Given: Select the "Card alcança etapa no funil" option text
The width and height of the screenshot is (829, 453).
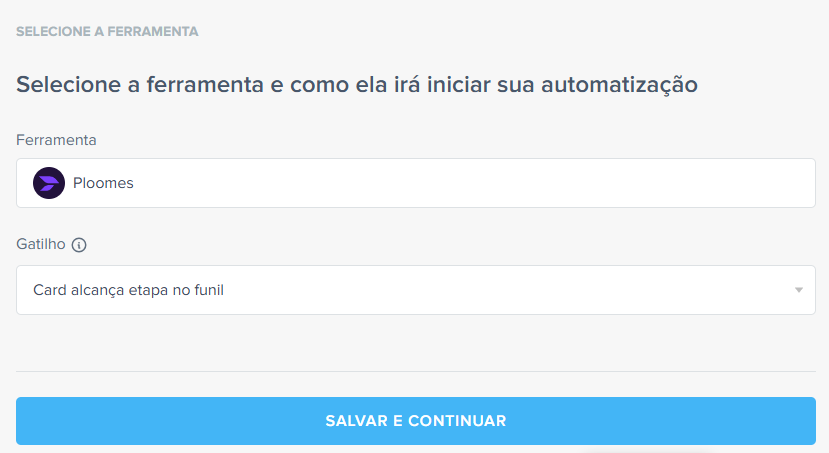Looking at the screenshot, I should click(129, 290).
